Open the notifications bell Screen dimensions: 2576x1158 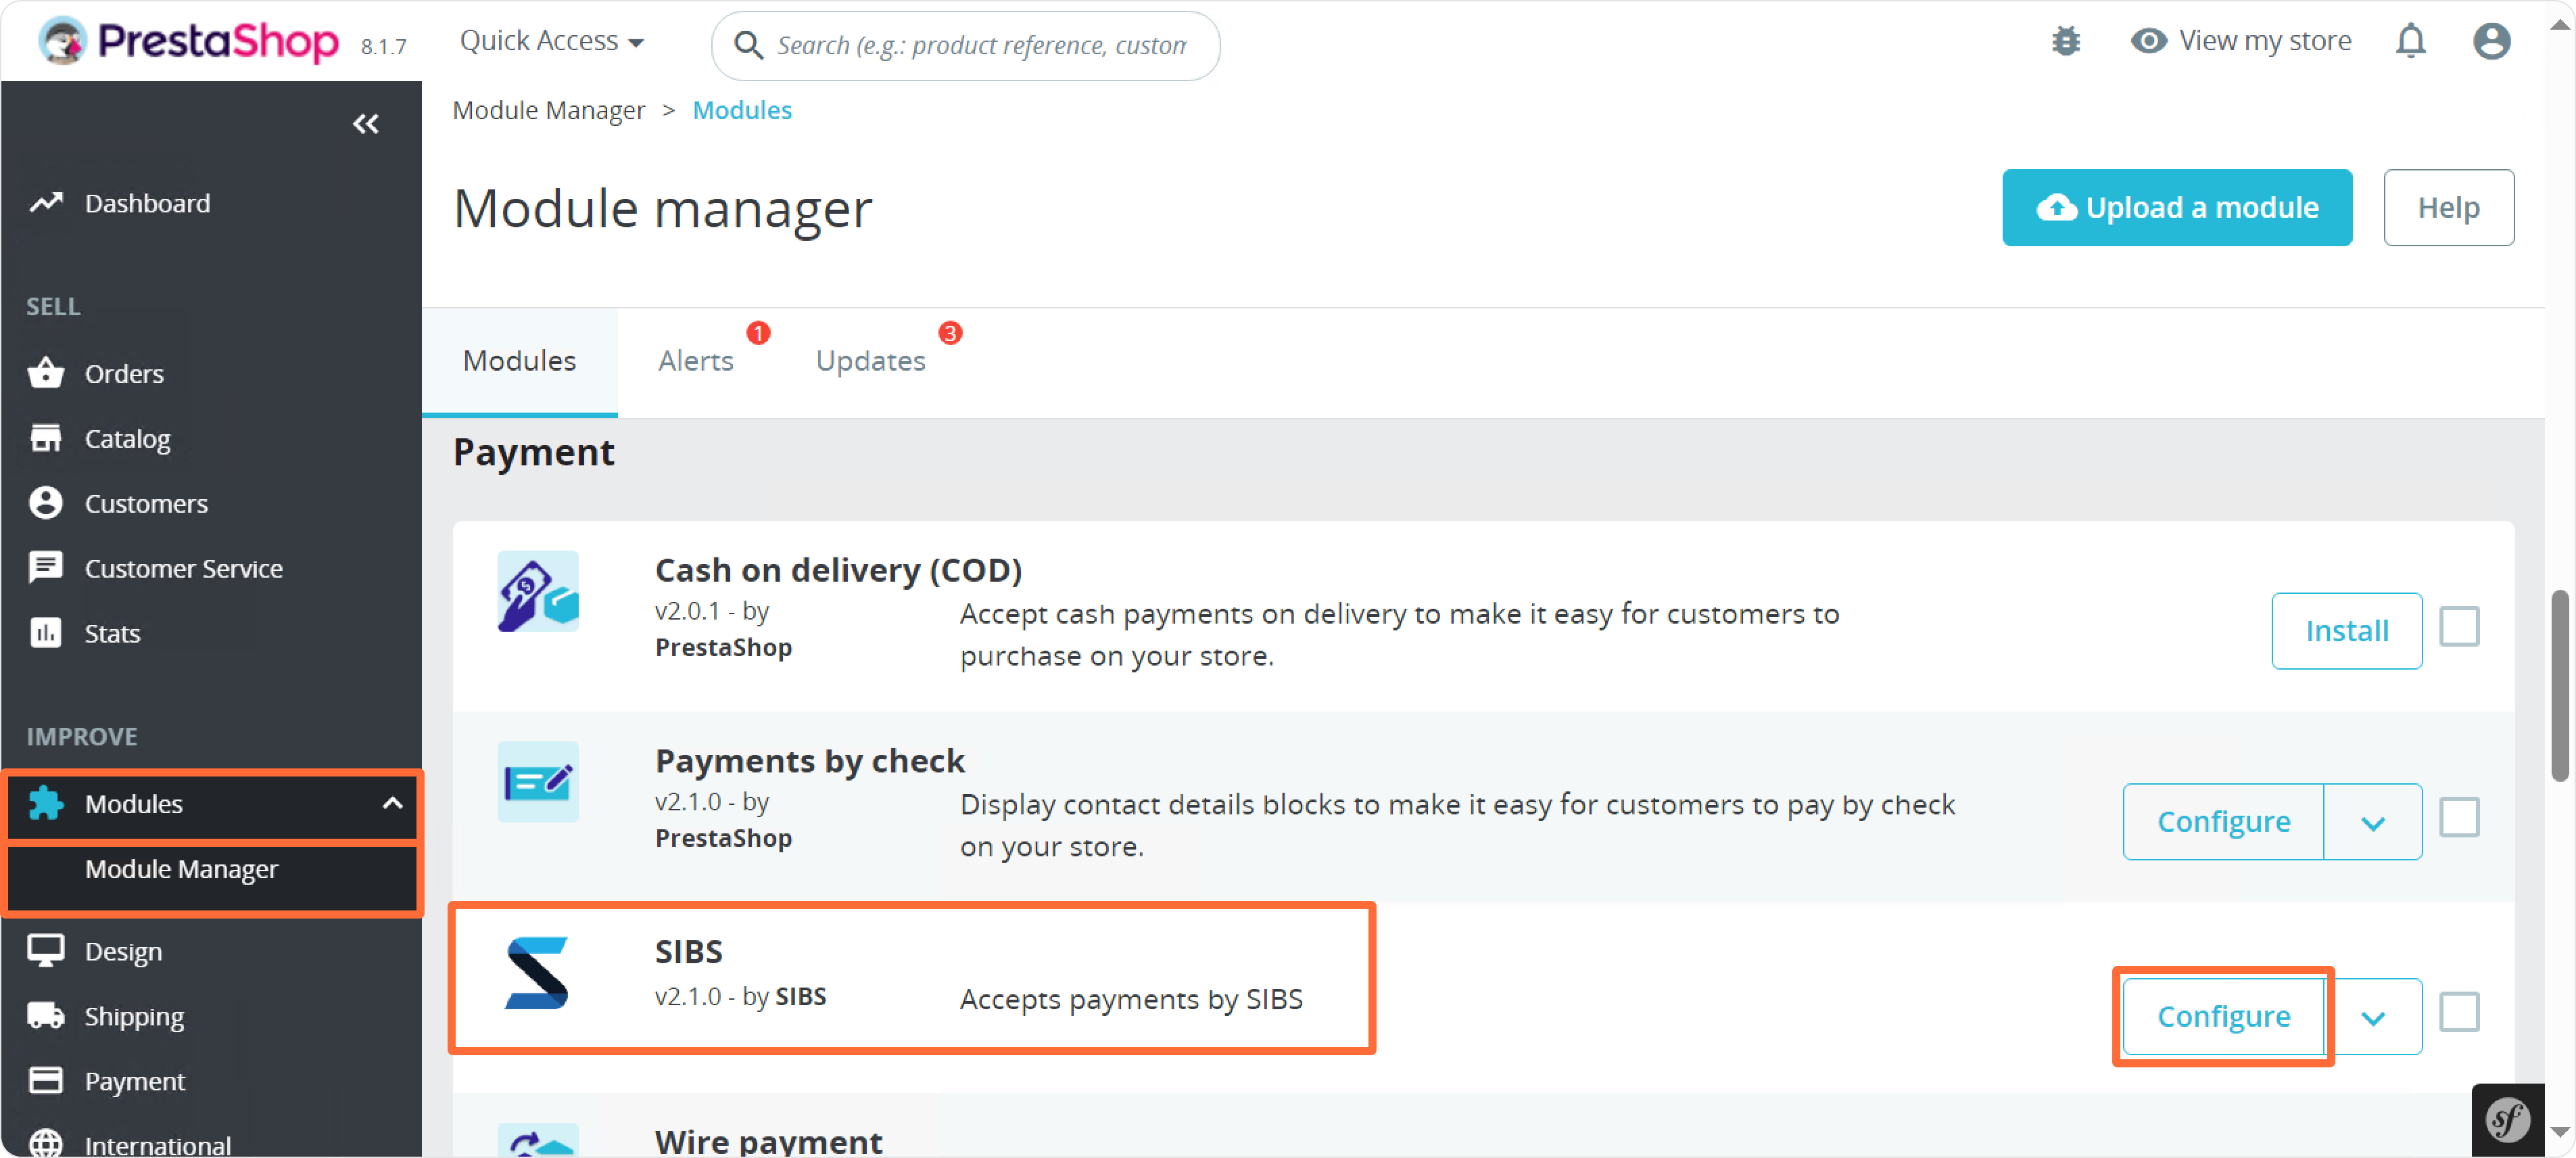[x=2410, y=41]
